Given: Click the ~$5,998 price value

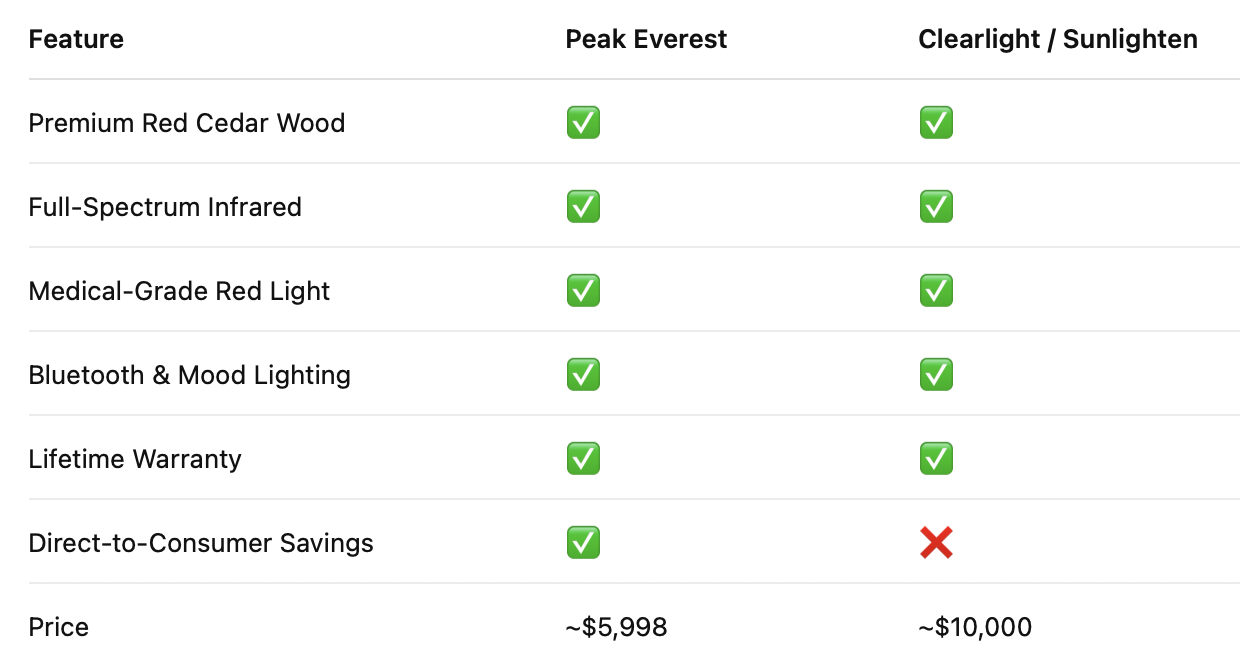Looking at the screenshot, I should point(616,627).
